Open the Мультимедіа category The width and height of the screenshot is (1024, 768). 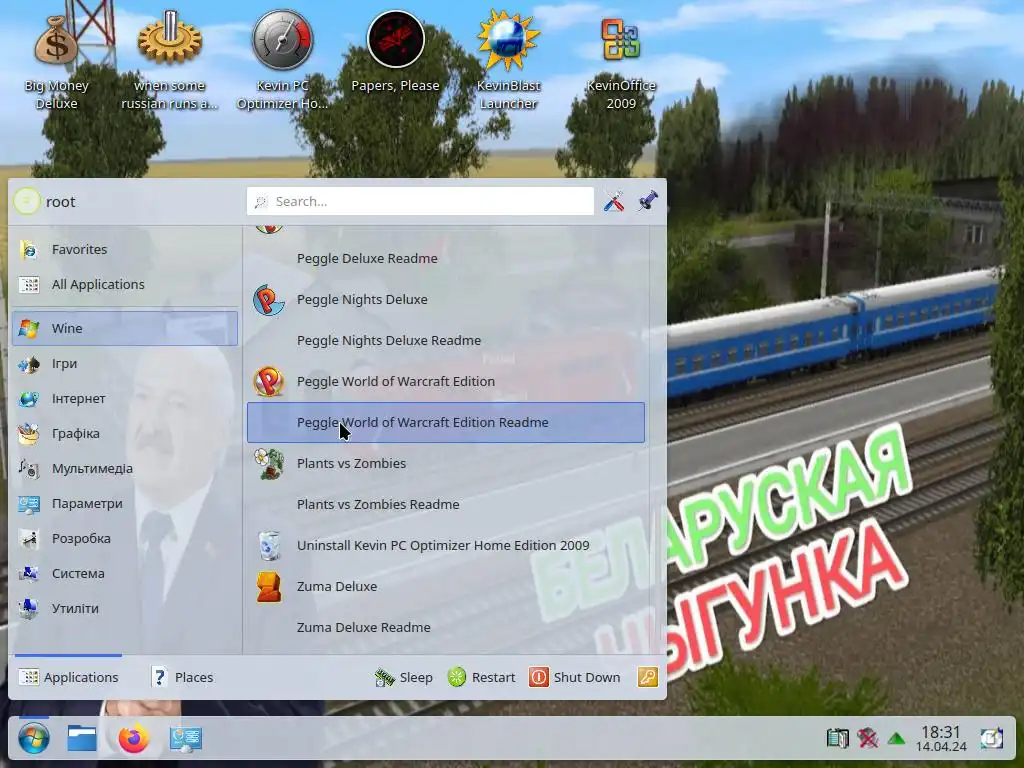pyautogui.click(x=125, y=468)
